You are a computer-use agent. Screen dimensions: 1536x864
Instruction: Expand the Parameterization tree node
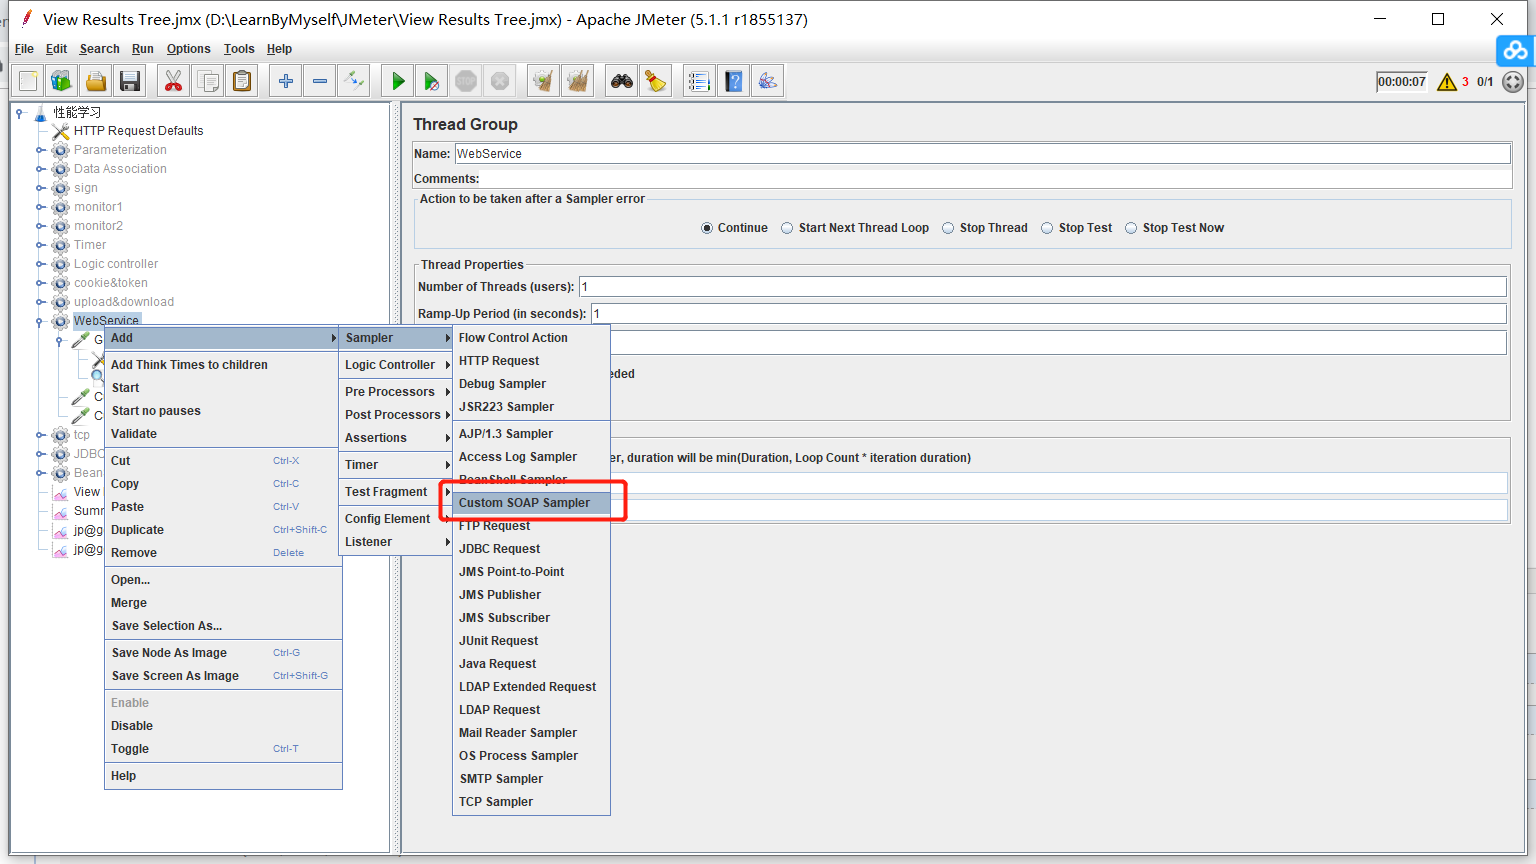(40, 150)
